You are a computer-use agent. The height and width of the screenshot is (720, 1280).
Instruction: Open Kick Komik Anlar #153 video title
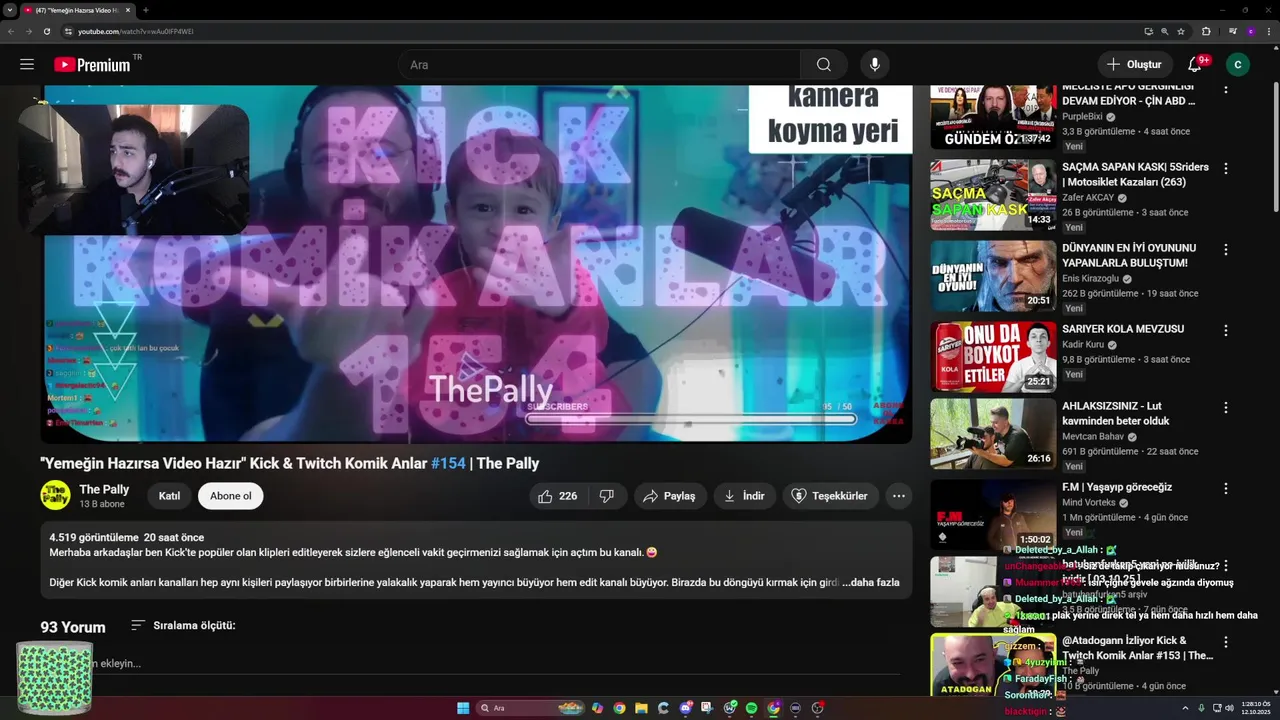1137,648
